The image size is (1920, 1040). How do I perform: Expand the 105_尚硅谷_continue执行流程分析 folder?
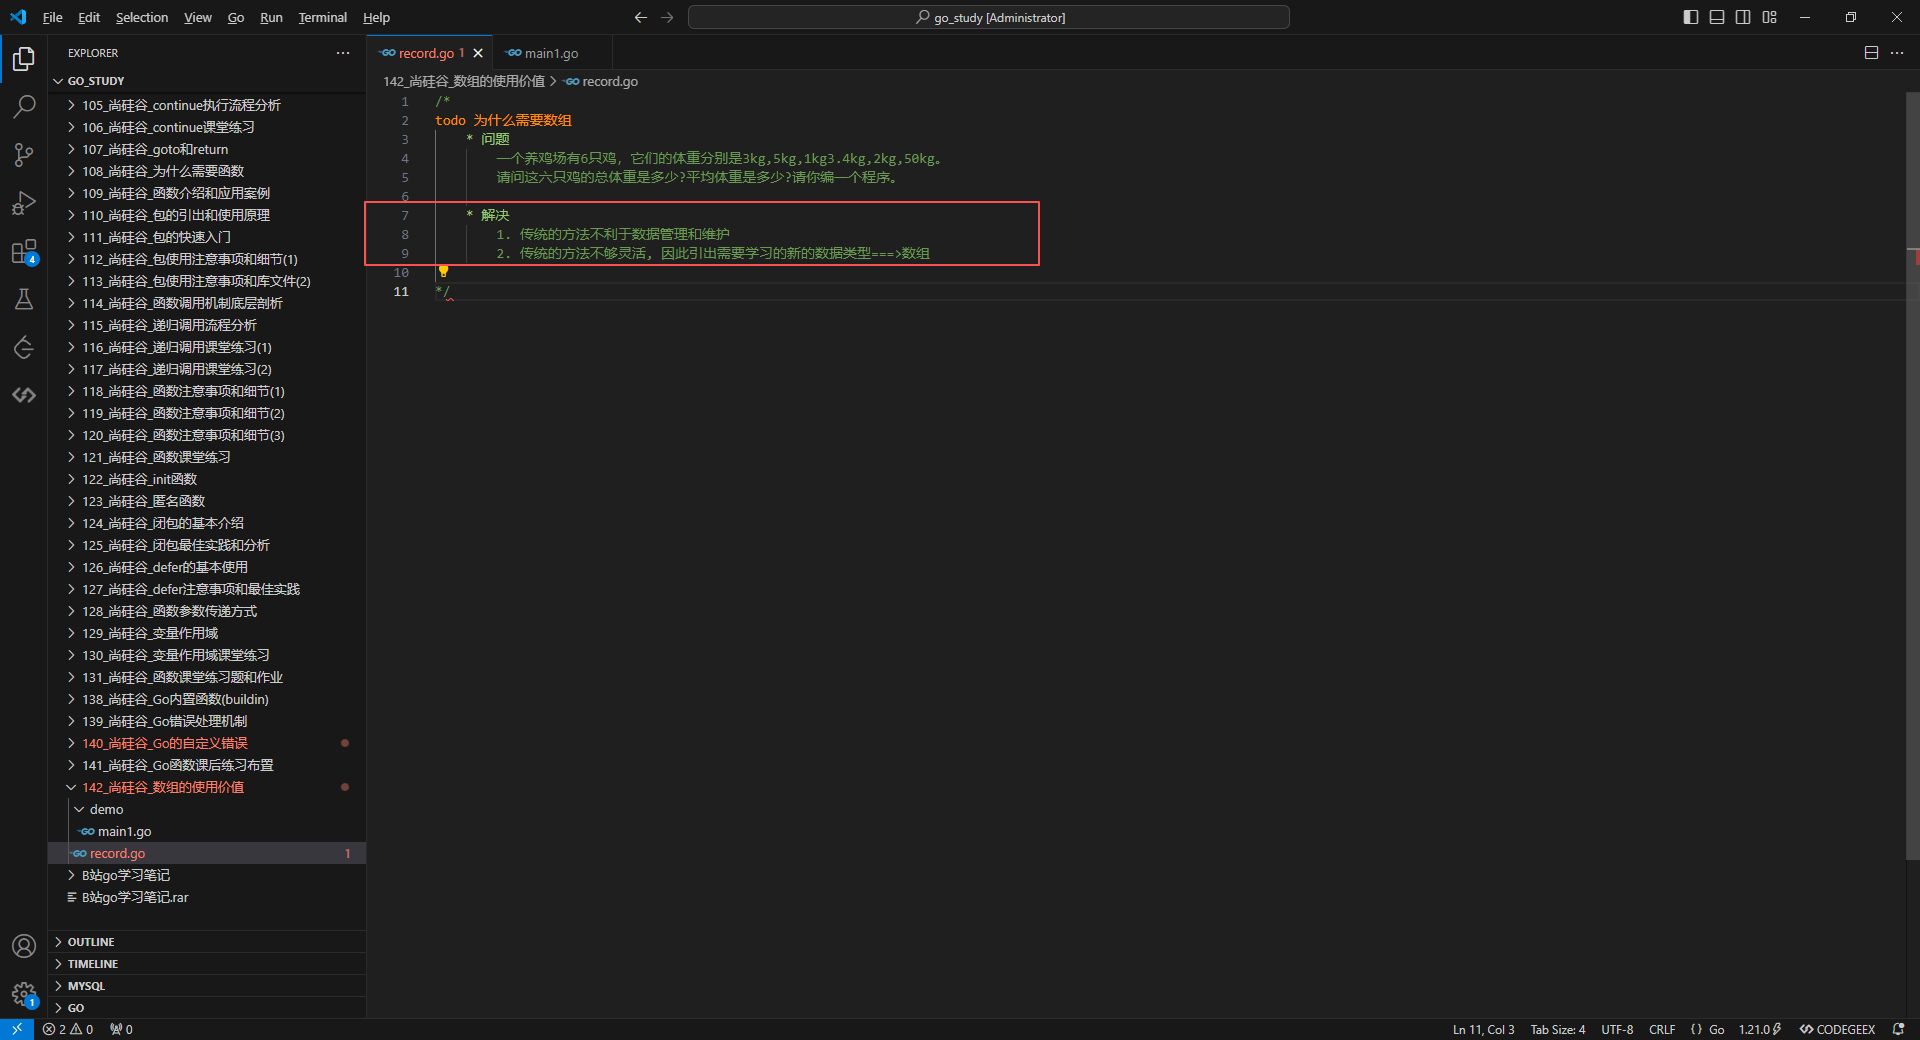click(x=207, y=105)
